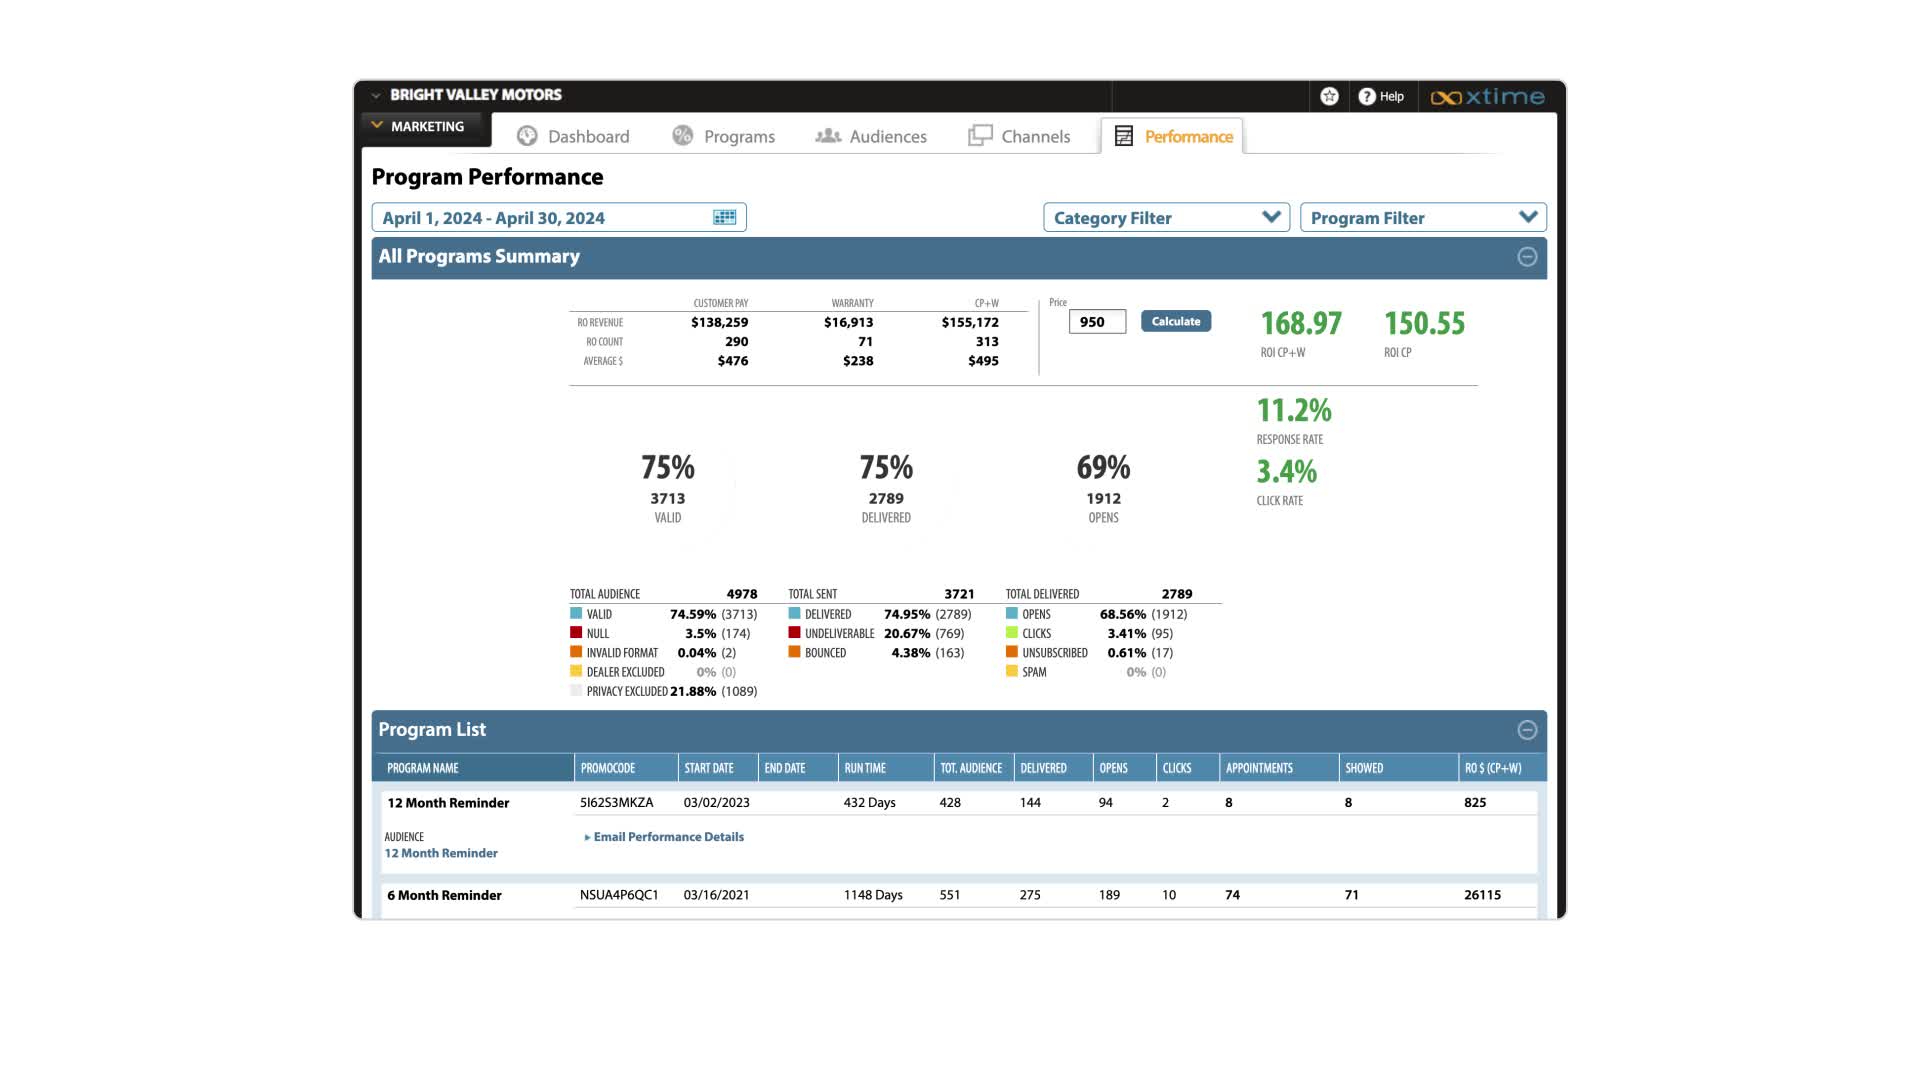The height and width of the screenshot is (1080, 1920).
Task: Expand the MARKETING menu chevron
Action: [x=376, y=126]
